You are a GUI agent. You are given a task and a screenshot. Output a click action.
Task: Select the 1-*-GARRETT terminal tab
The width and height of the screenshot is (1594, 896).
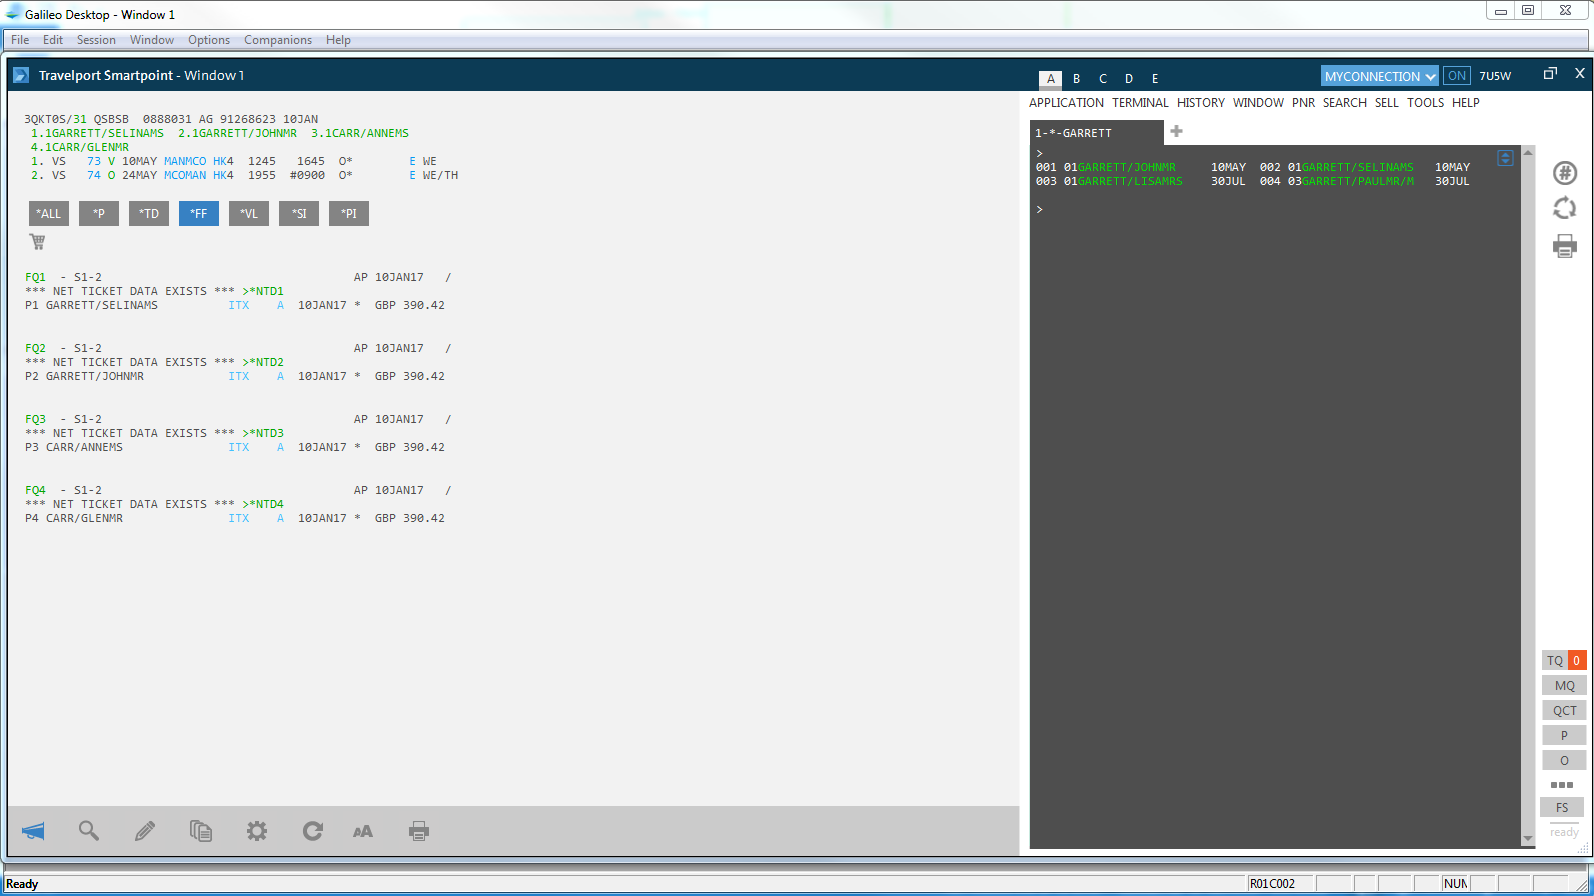pos(1097,133)
